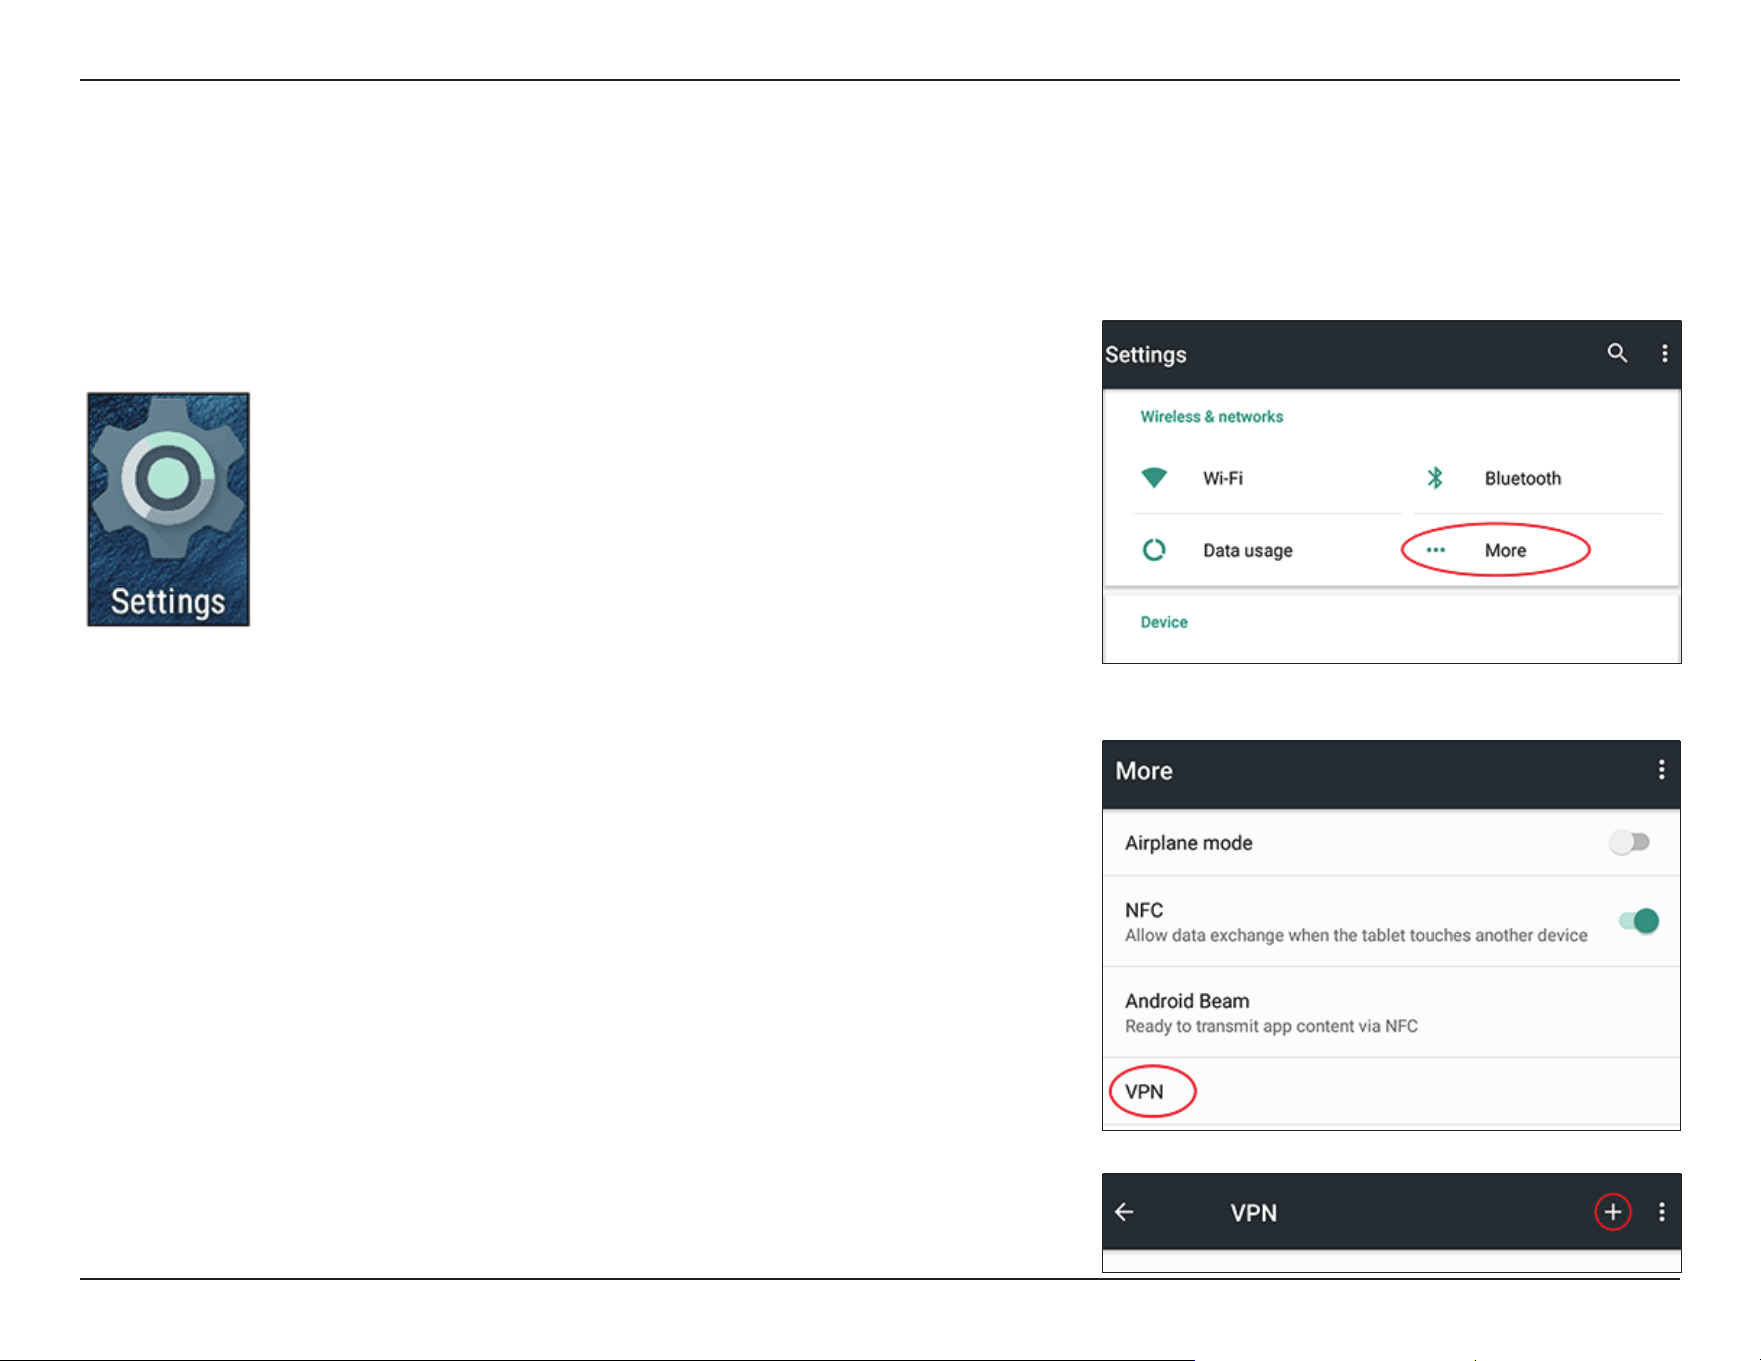Screen dimensions: 1761x1361
Task: Open Android Beam setting
Action: click(x=1391, y=1012)
